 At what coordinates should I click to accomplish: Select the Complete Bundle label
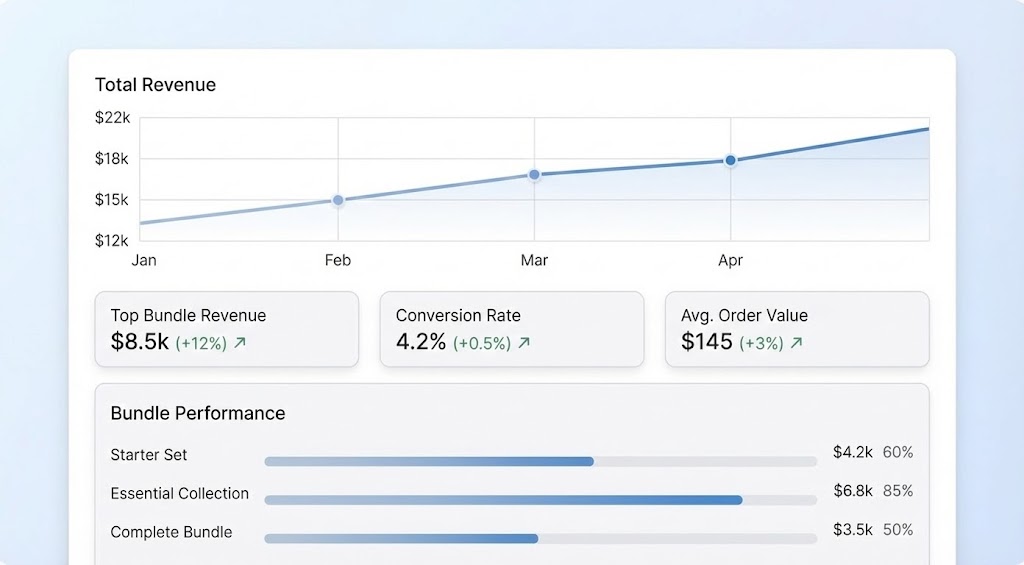click(x=171, y=532)
